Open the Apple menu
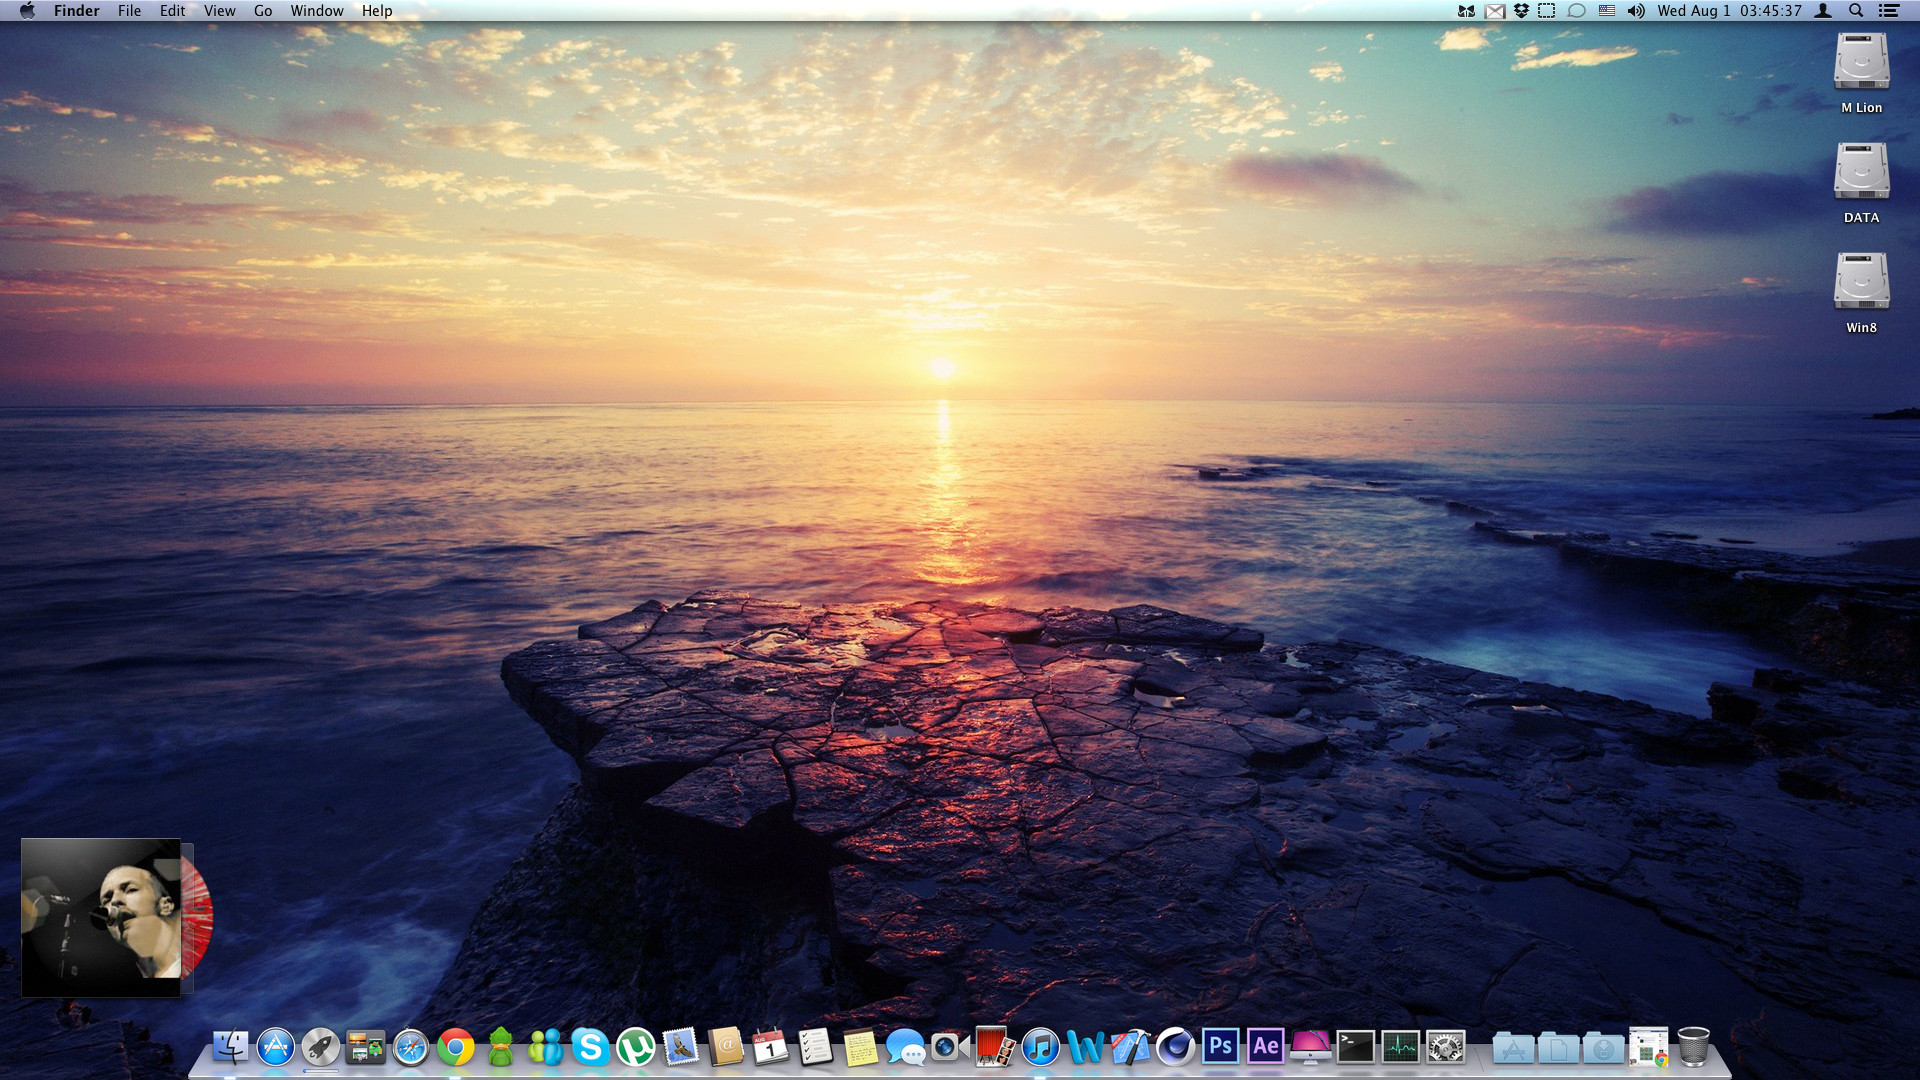 tap(27, 11)
